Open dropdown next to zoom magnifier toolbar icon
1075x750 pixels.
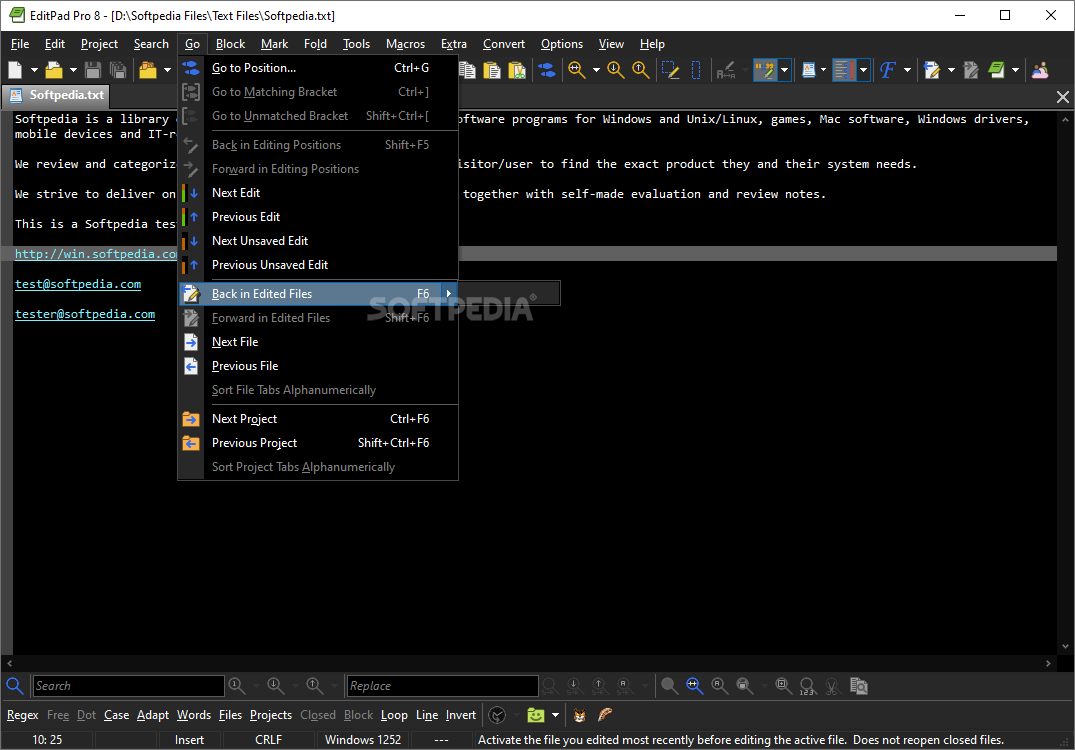coord(596,70)
